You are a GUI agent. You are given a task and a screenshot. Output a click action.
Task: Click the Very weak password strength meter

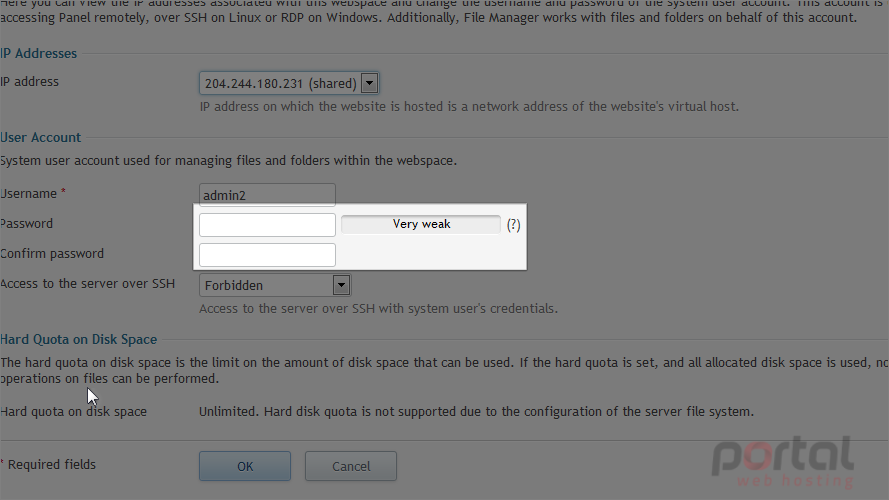[421, 224]
